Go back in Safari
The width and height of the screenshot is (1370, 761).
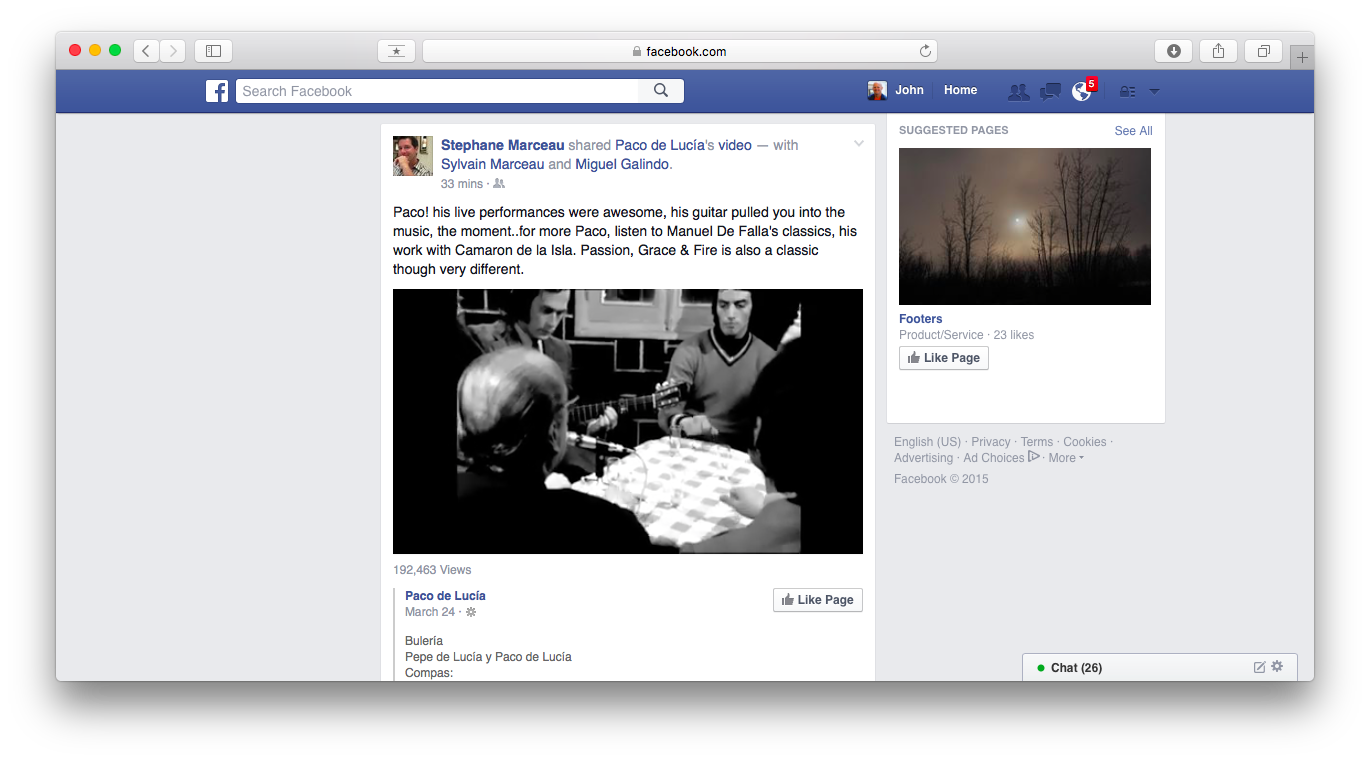(146, 51)
